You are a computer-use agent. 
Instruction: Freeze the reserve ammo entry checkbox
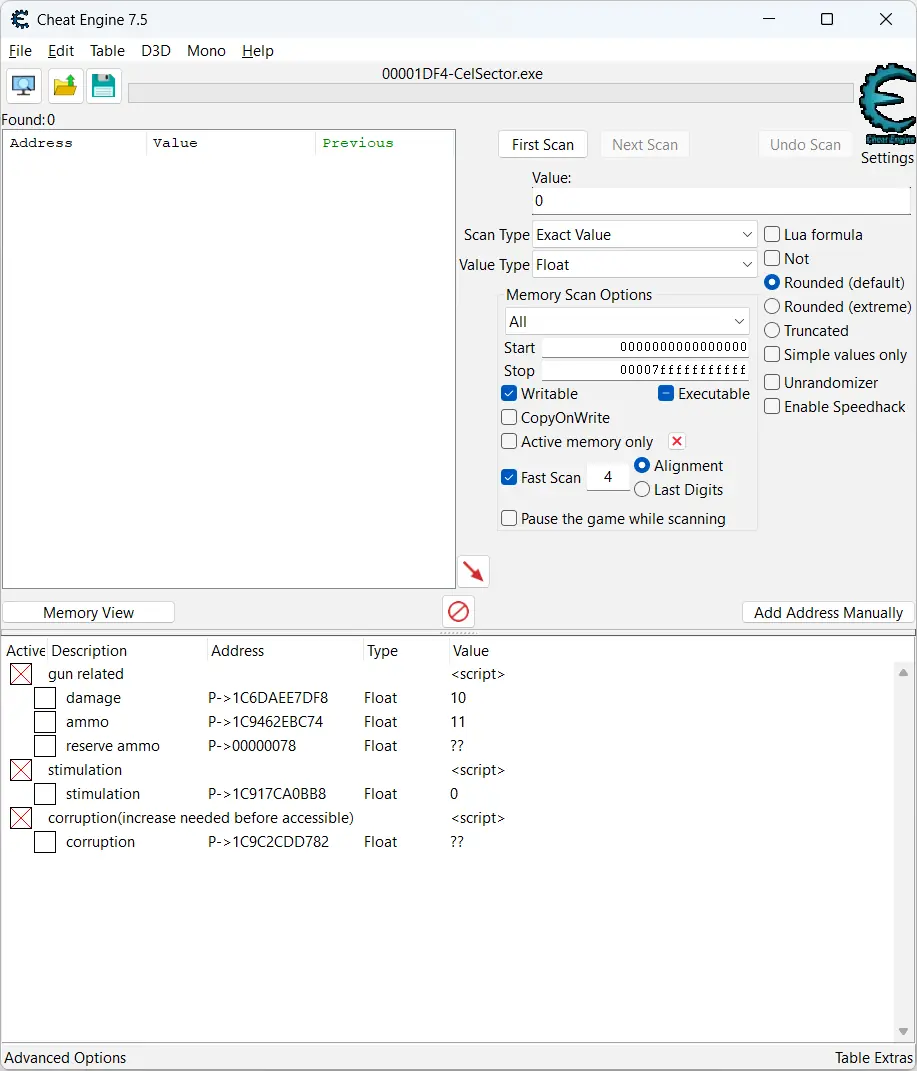45,746
